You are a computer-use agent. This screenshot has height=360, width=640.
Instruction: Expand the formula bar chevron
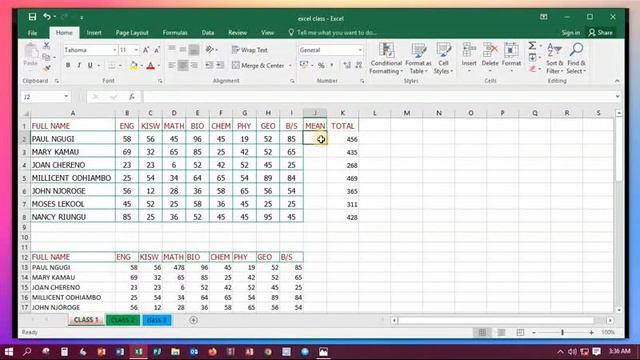pos(618,96)
